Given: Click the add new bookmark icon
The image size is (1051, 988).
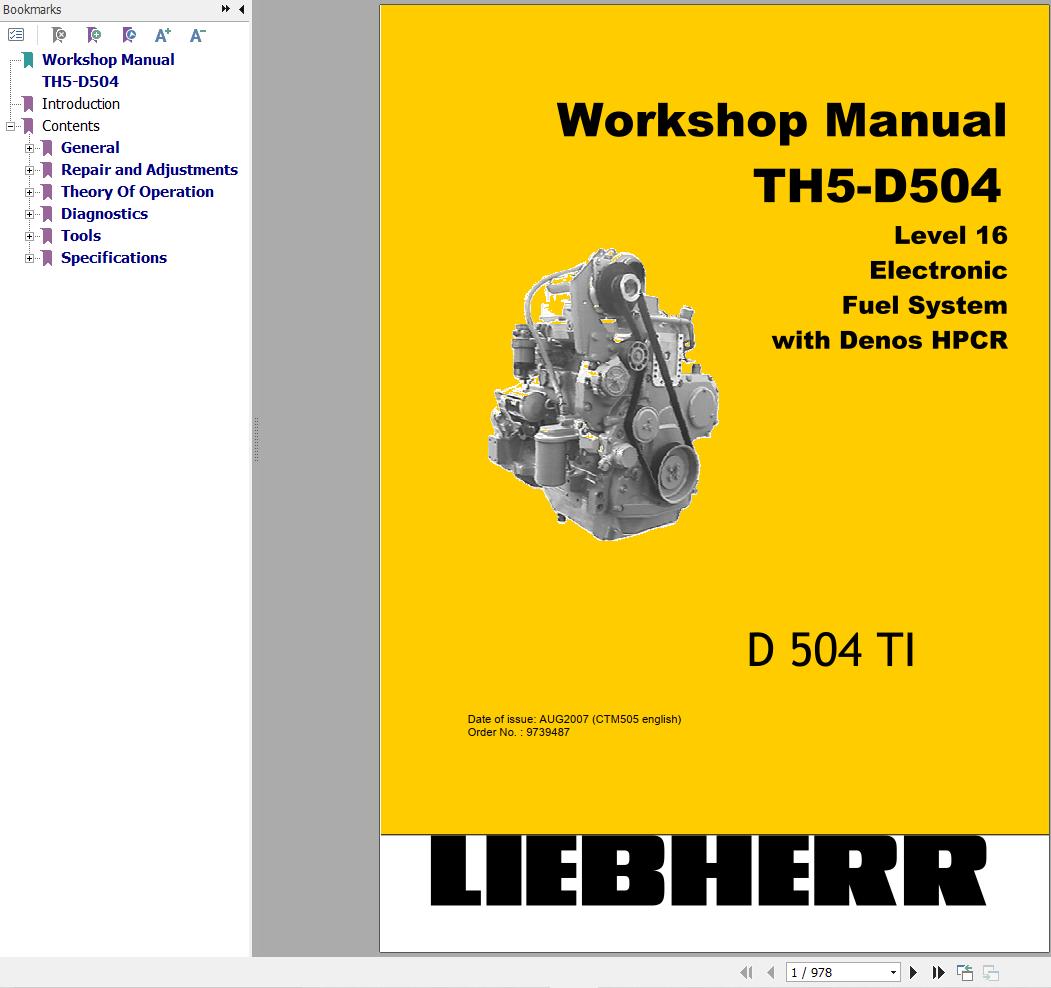Looking at the screenshot, I should tap(94, 34).
